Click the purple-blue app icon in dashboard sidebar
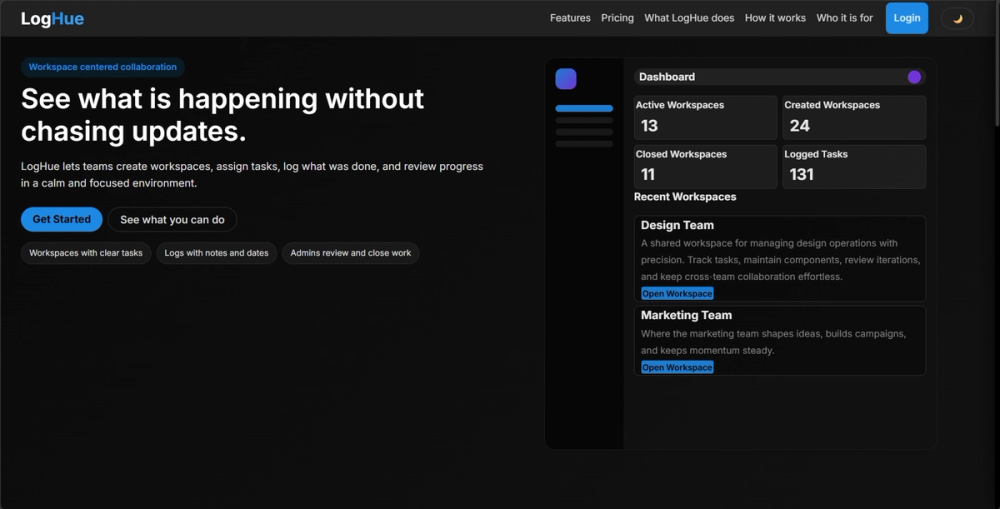The image size is (1000, 509). (x=566, y=79)
